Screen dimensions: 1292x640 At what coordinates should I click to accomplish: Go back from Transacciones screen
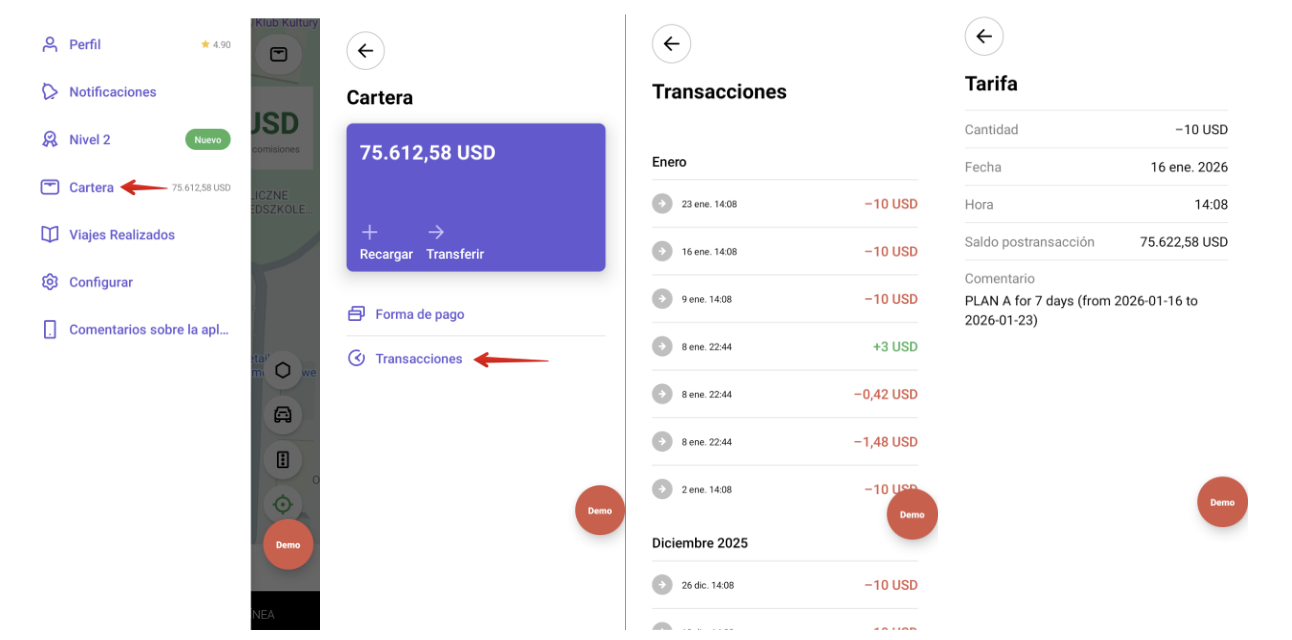click(671, 44)
